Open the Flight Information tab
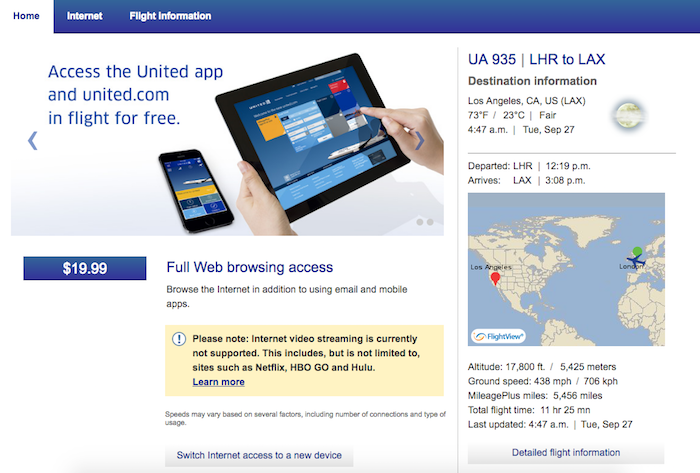Viewport: 700px width, 473px height. (170, 16)
